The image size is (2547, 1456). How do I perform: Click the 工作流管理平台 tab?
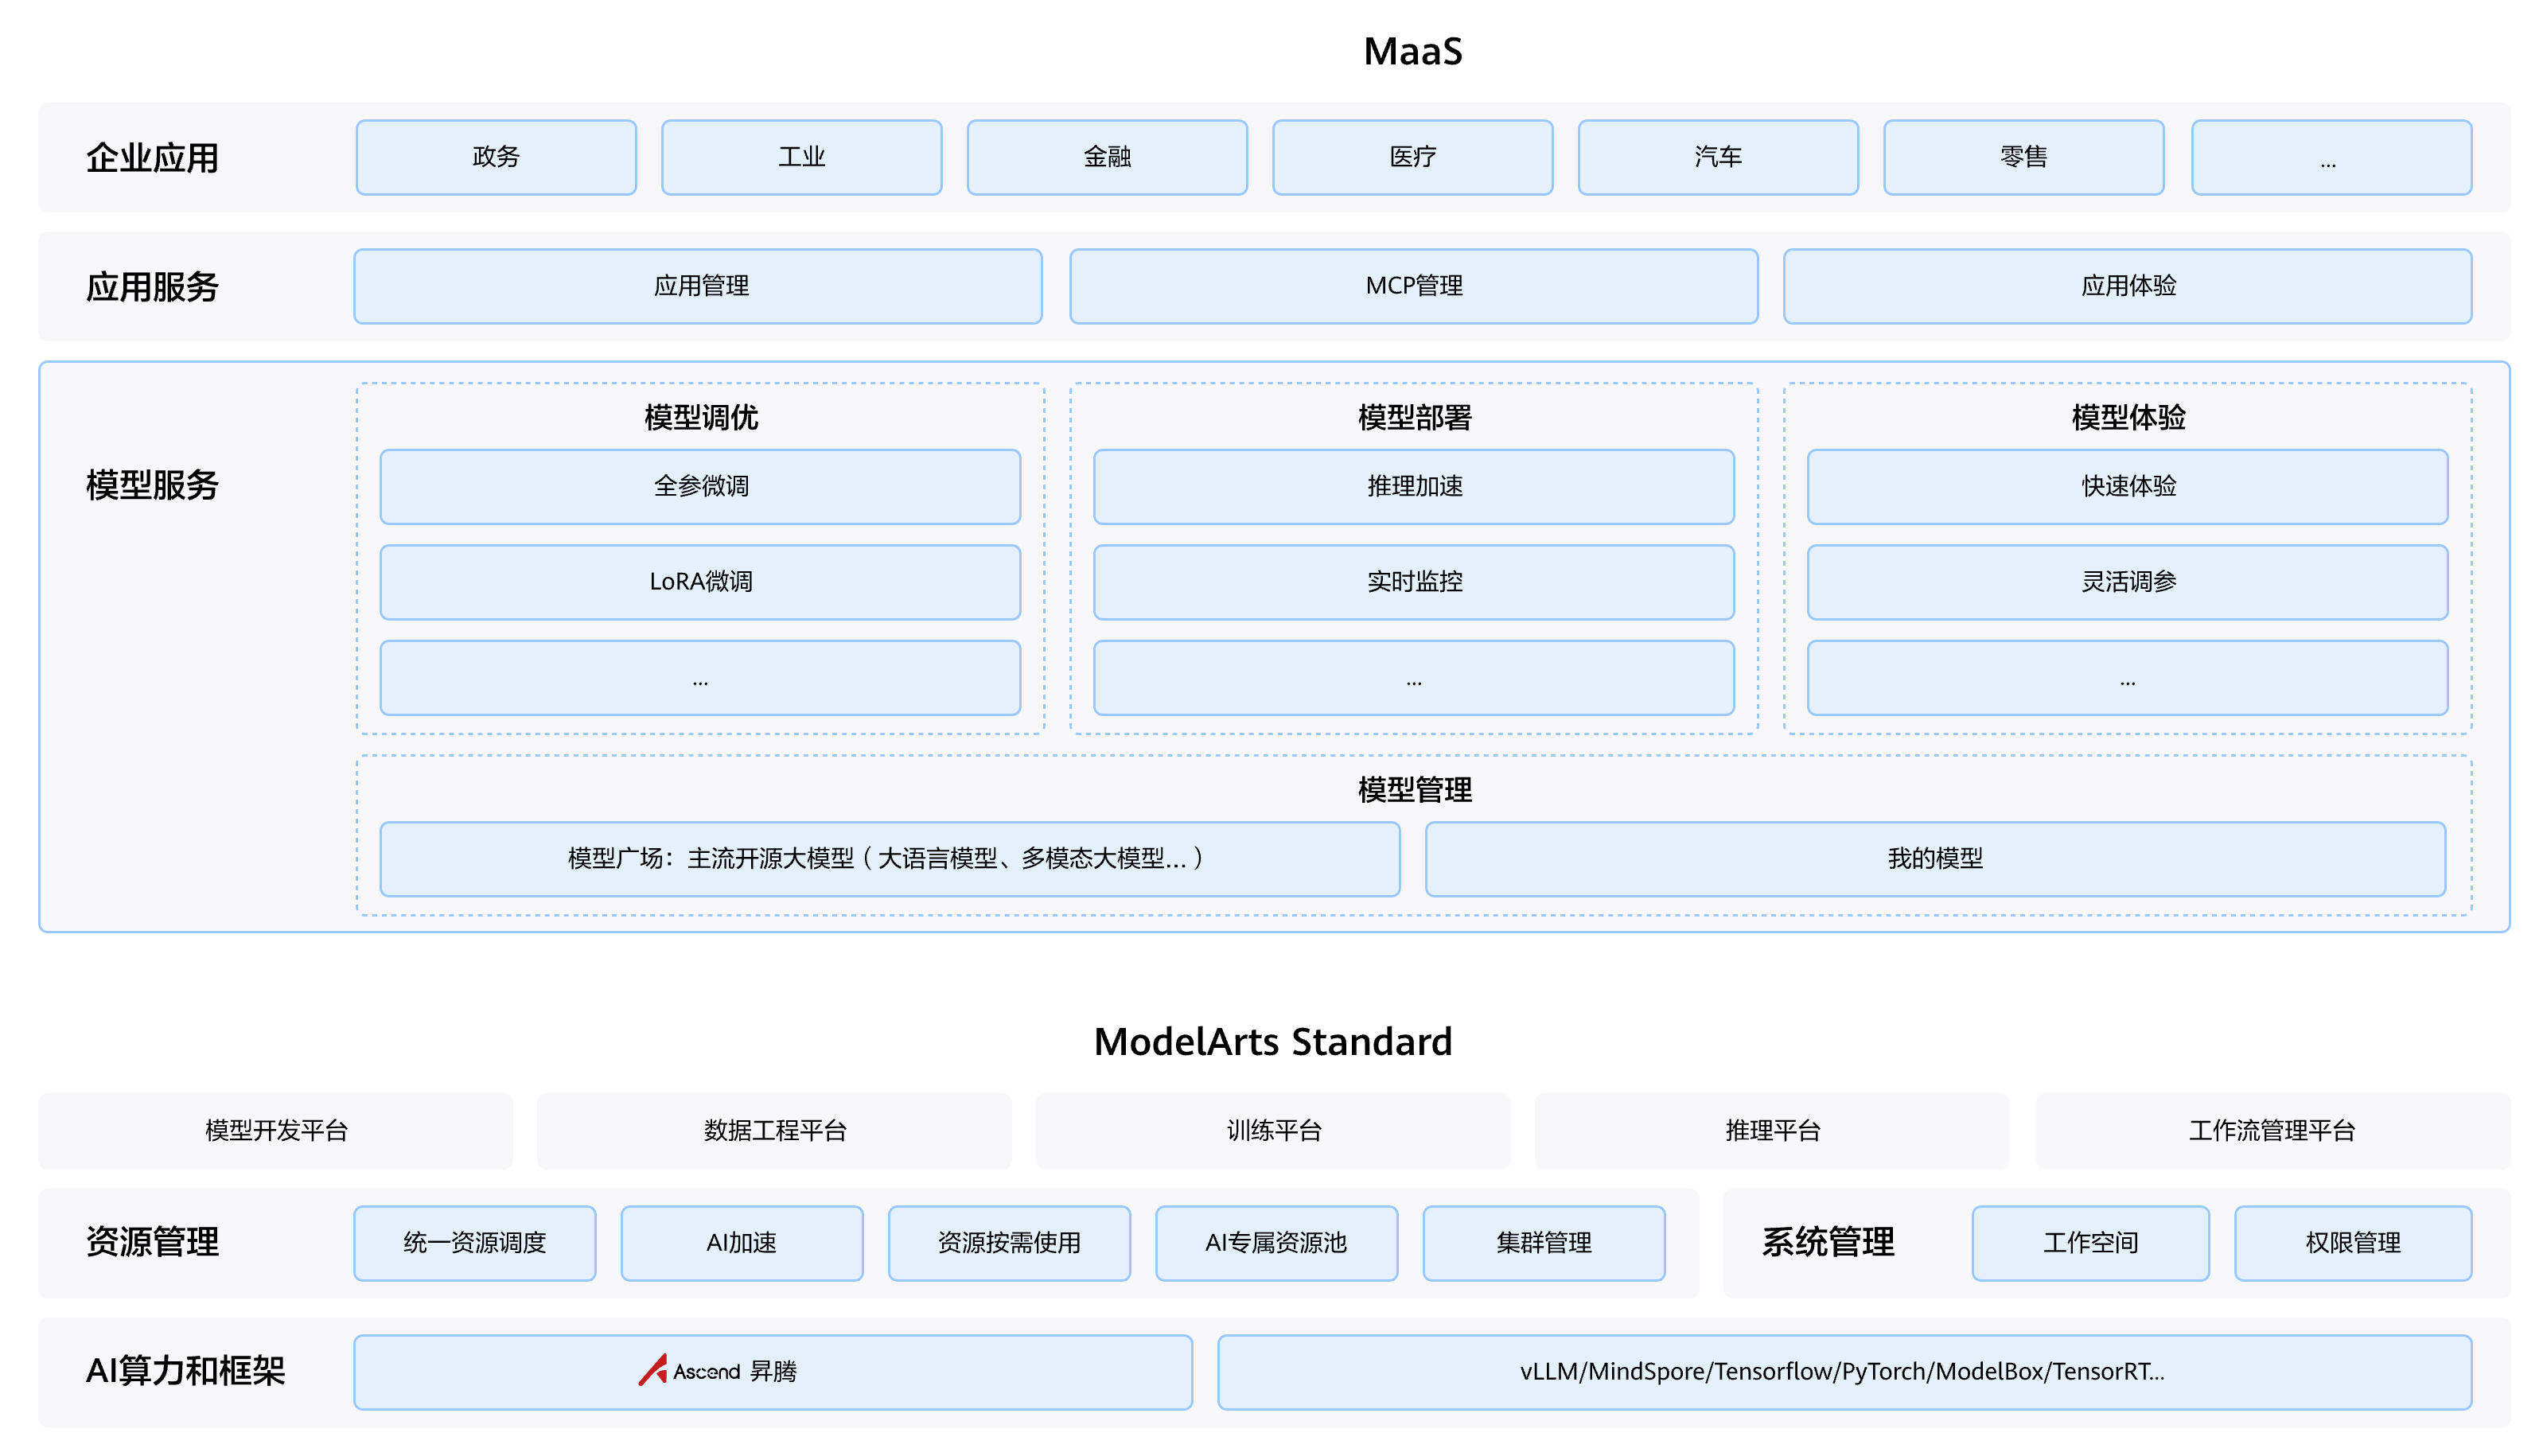pos(2271,1130)
